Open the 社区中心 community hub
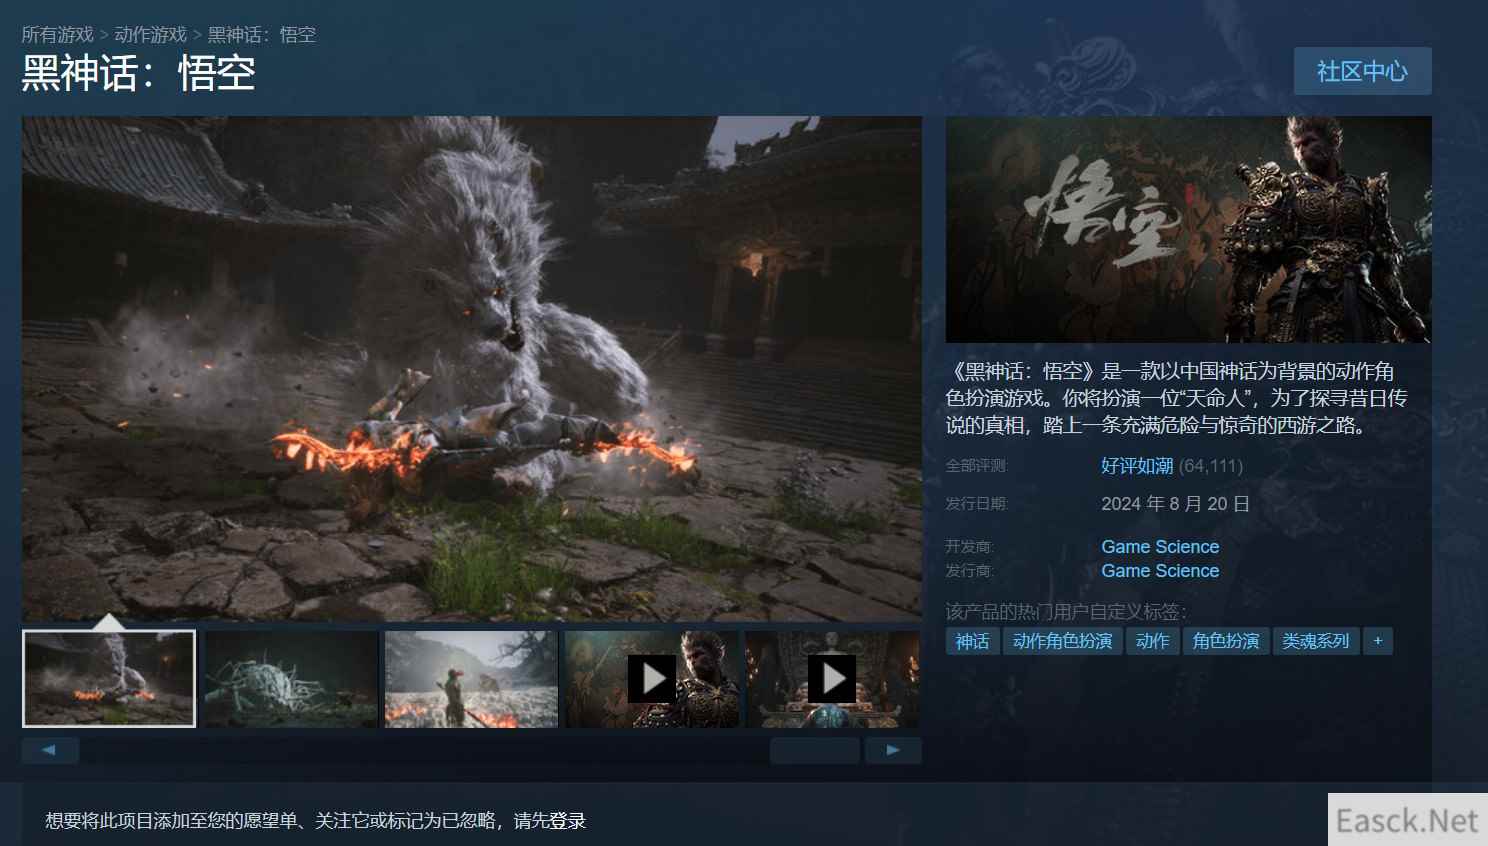The height and width of the screenshot is (846, 1488). [x=1362, y=71]
